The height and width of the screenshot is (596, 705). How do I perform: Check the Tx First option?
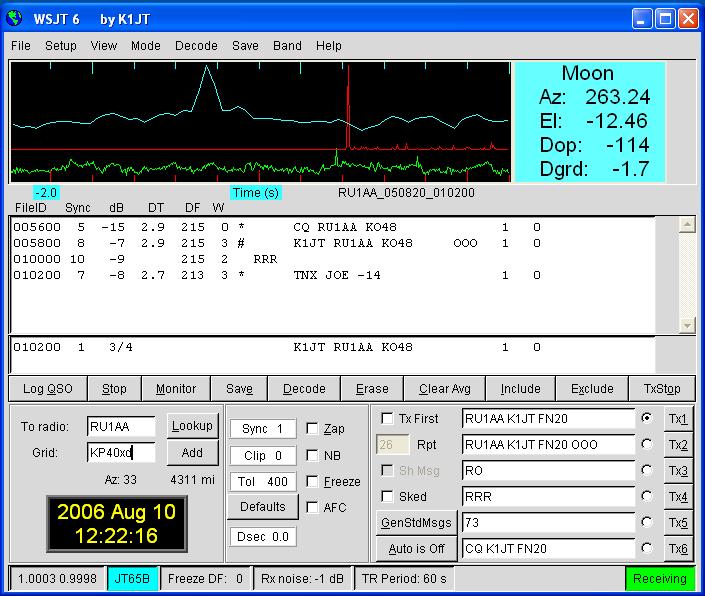(x=387, y=418)
